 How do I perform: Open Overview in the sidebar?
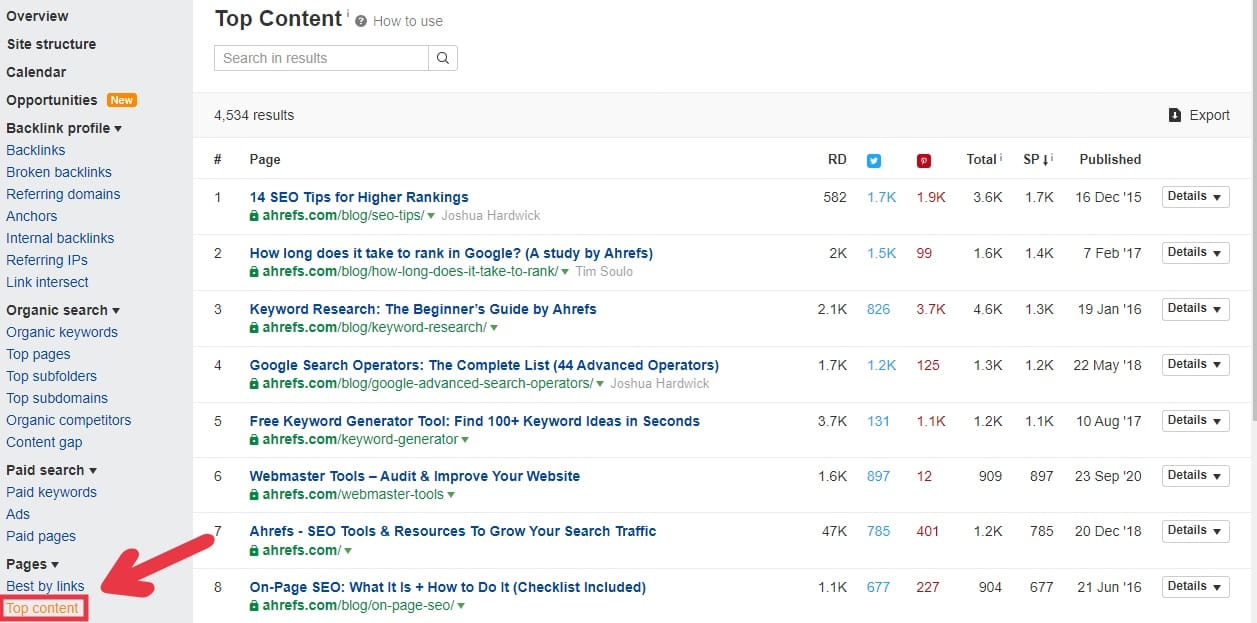[37, 16]
